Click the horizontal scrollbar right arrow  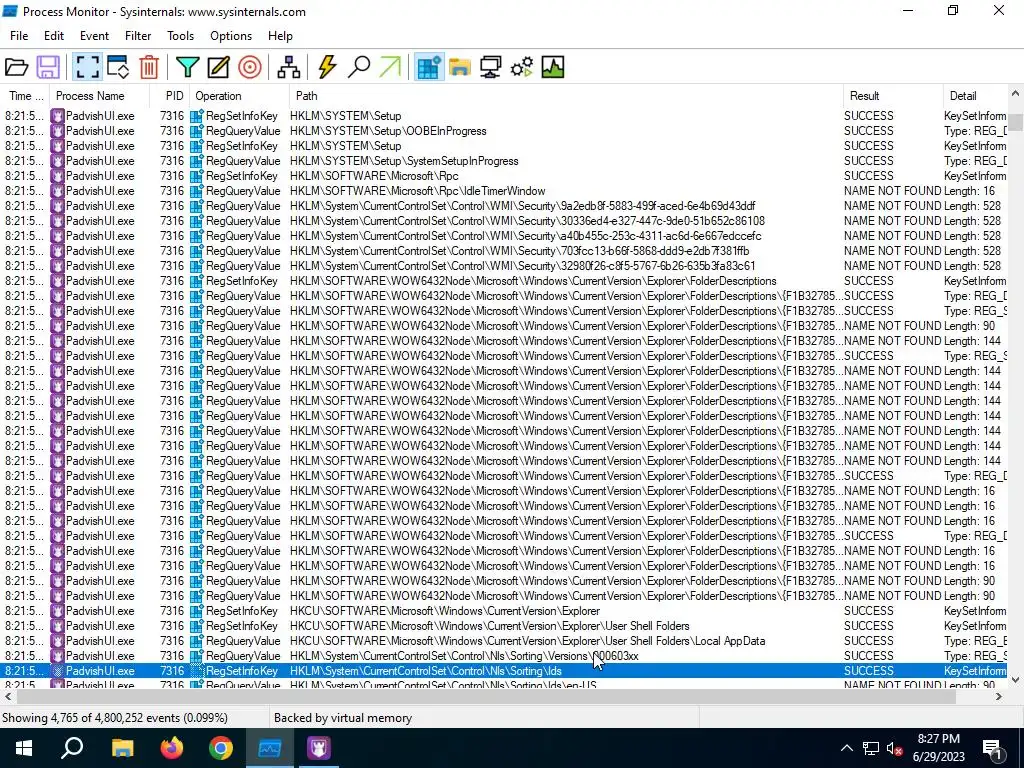click(x=999, y=697)
